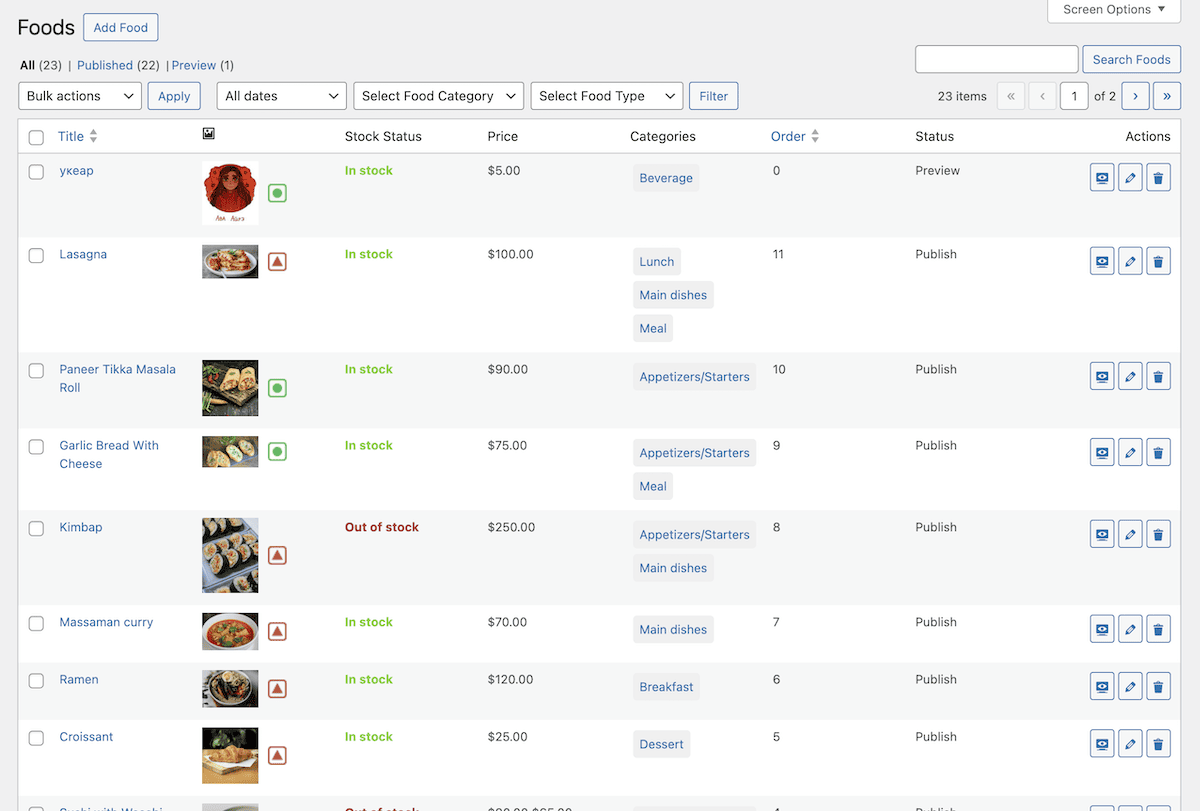The width and height of the screenshot is (1200, 811).
Task: Edit the Lasagna food item
Action: point(1130,263)
